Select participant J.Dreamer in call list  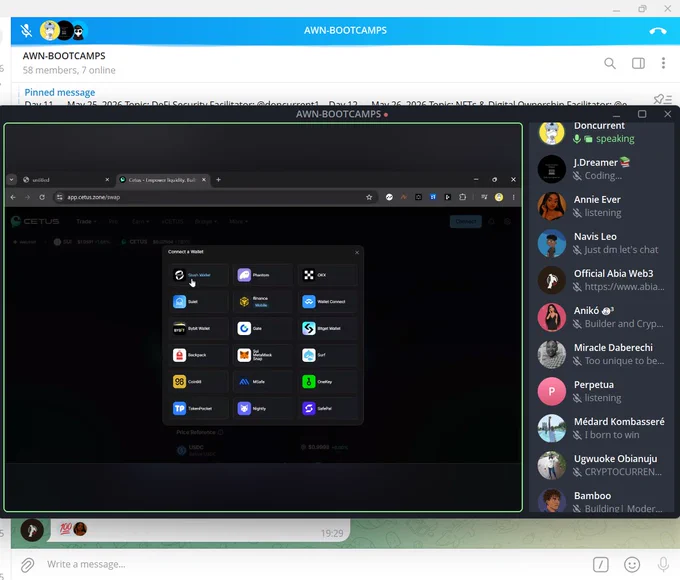pos(602,169)
